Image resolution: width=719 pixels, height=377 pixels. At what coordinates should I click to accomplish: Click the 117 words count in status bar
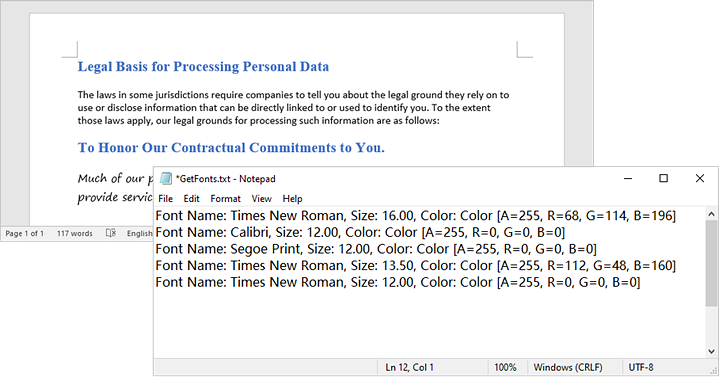[x=74, y=233]
